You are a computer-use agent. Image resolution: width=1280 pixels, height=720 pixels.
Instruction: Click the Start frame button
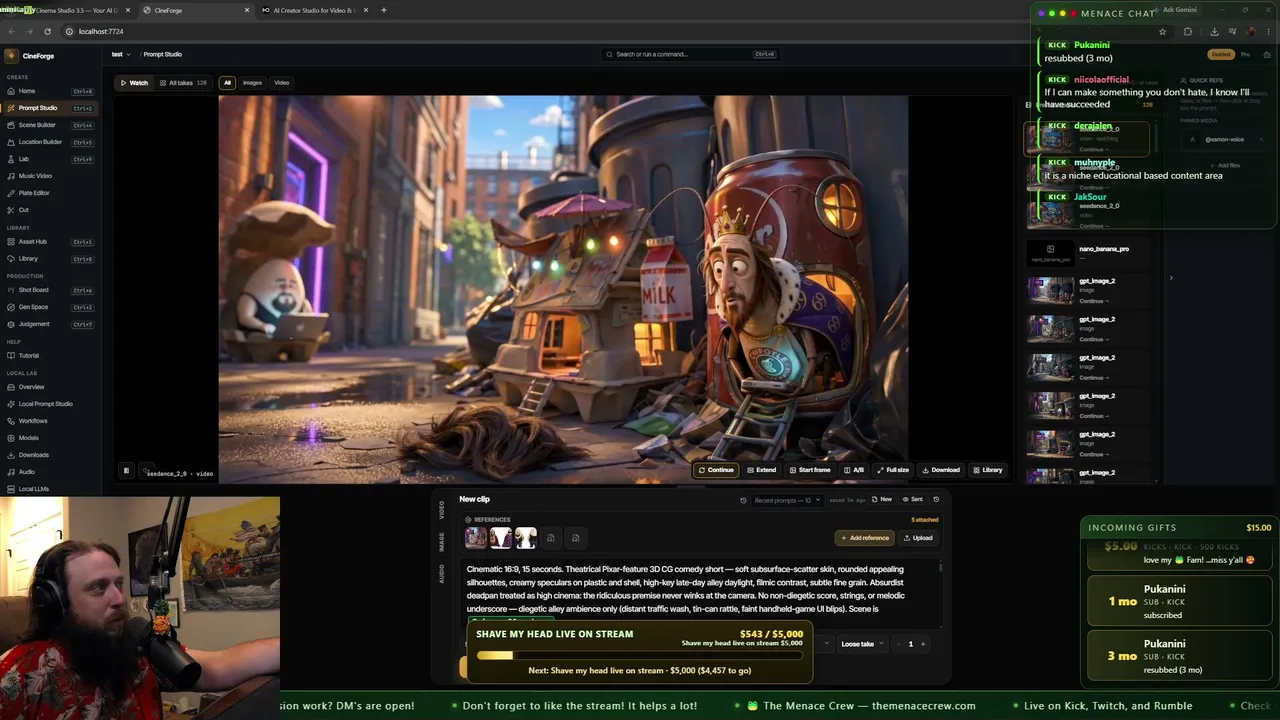point(810,470)
